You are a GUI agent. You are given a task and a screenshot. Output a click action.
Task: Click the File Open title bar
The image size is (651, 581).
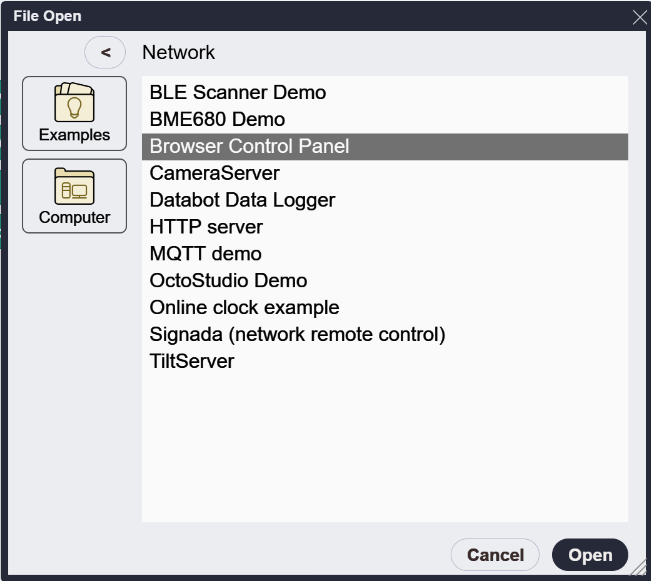pos(316,16)
